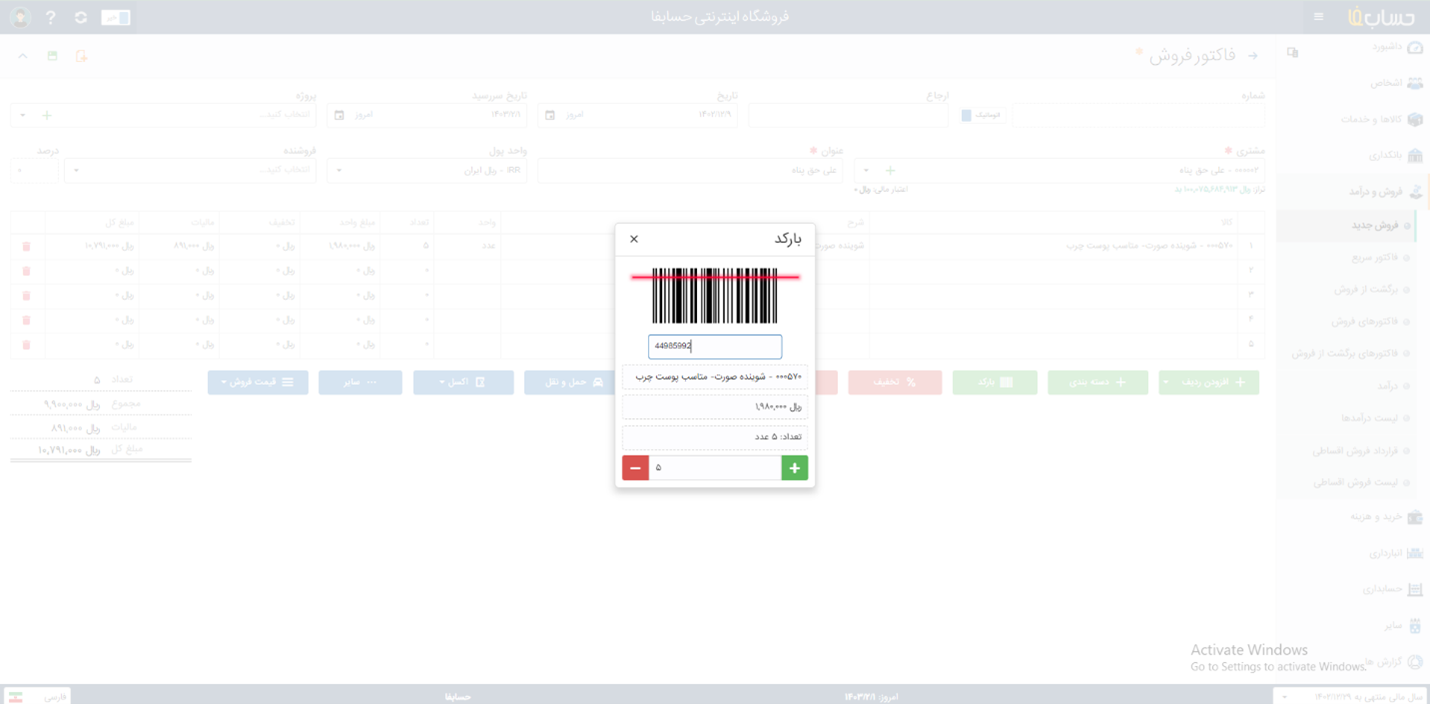The image size is (1430, 704).
Task: Open the پروژه (project) dropdown
Action: point(23,115)
